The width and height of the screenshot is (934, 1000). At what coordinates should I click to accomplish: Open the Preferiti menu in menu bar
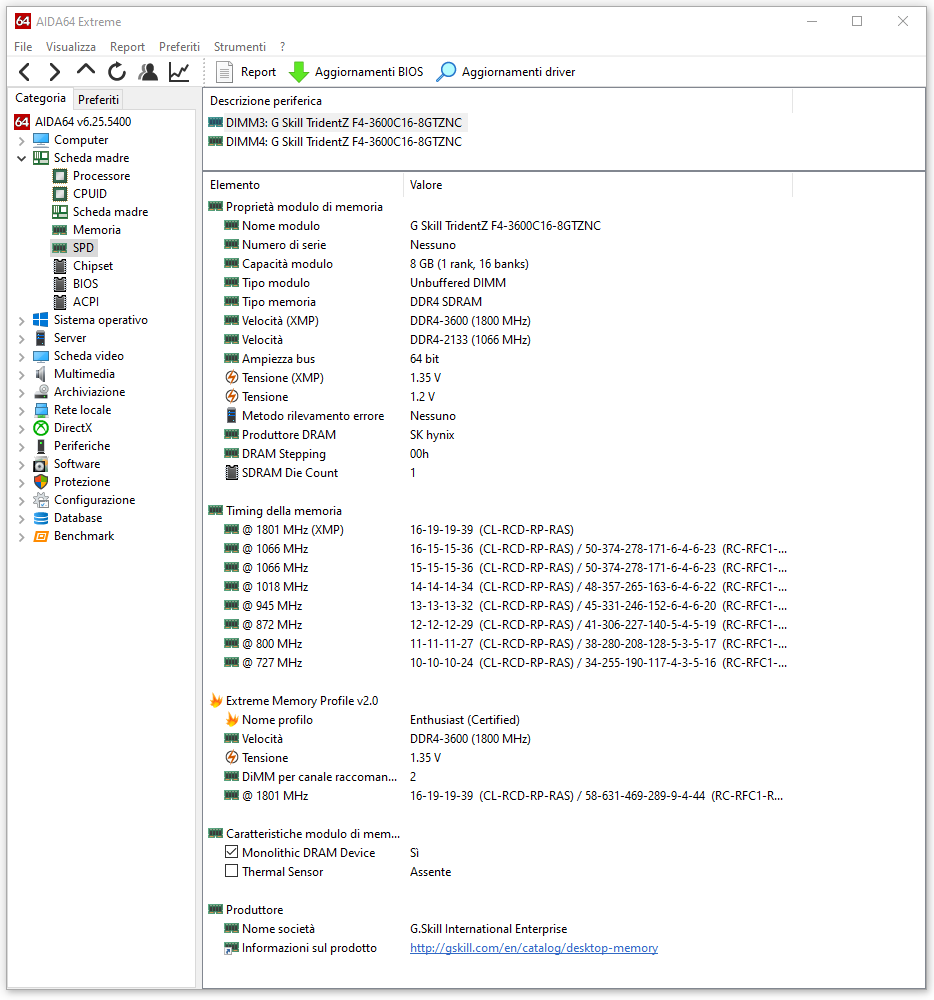(x=179, y=47)
